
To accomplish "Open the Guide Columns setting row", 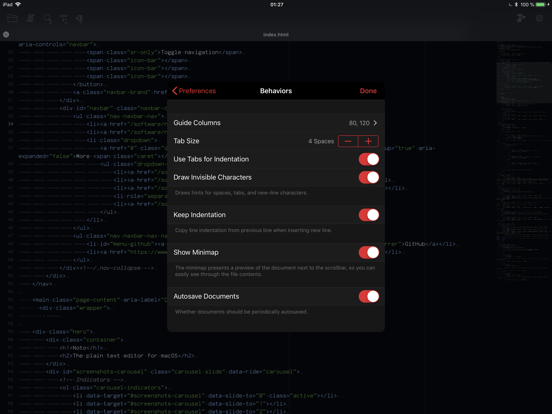I will click(x=276, y=123).
